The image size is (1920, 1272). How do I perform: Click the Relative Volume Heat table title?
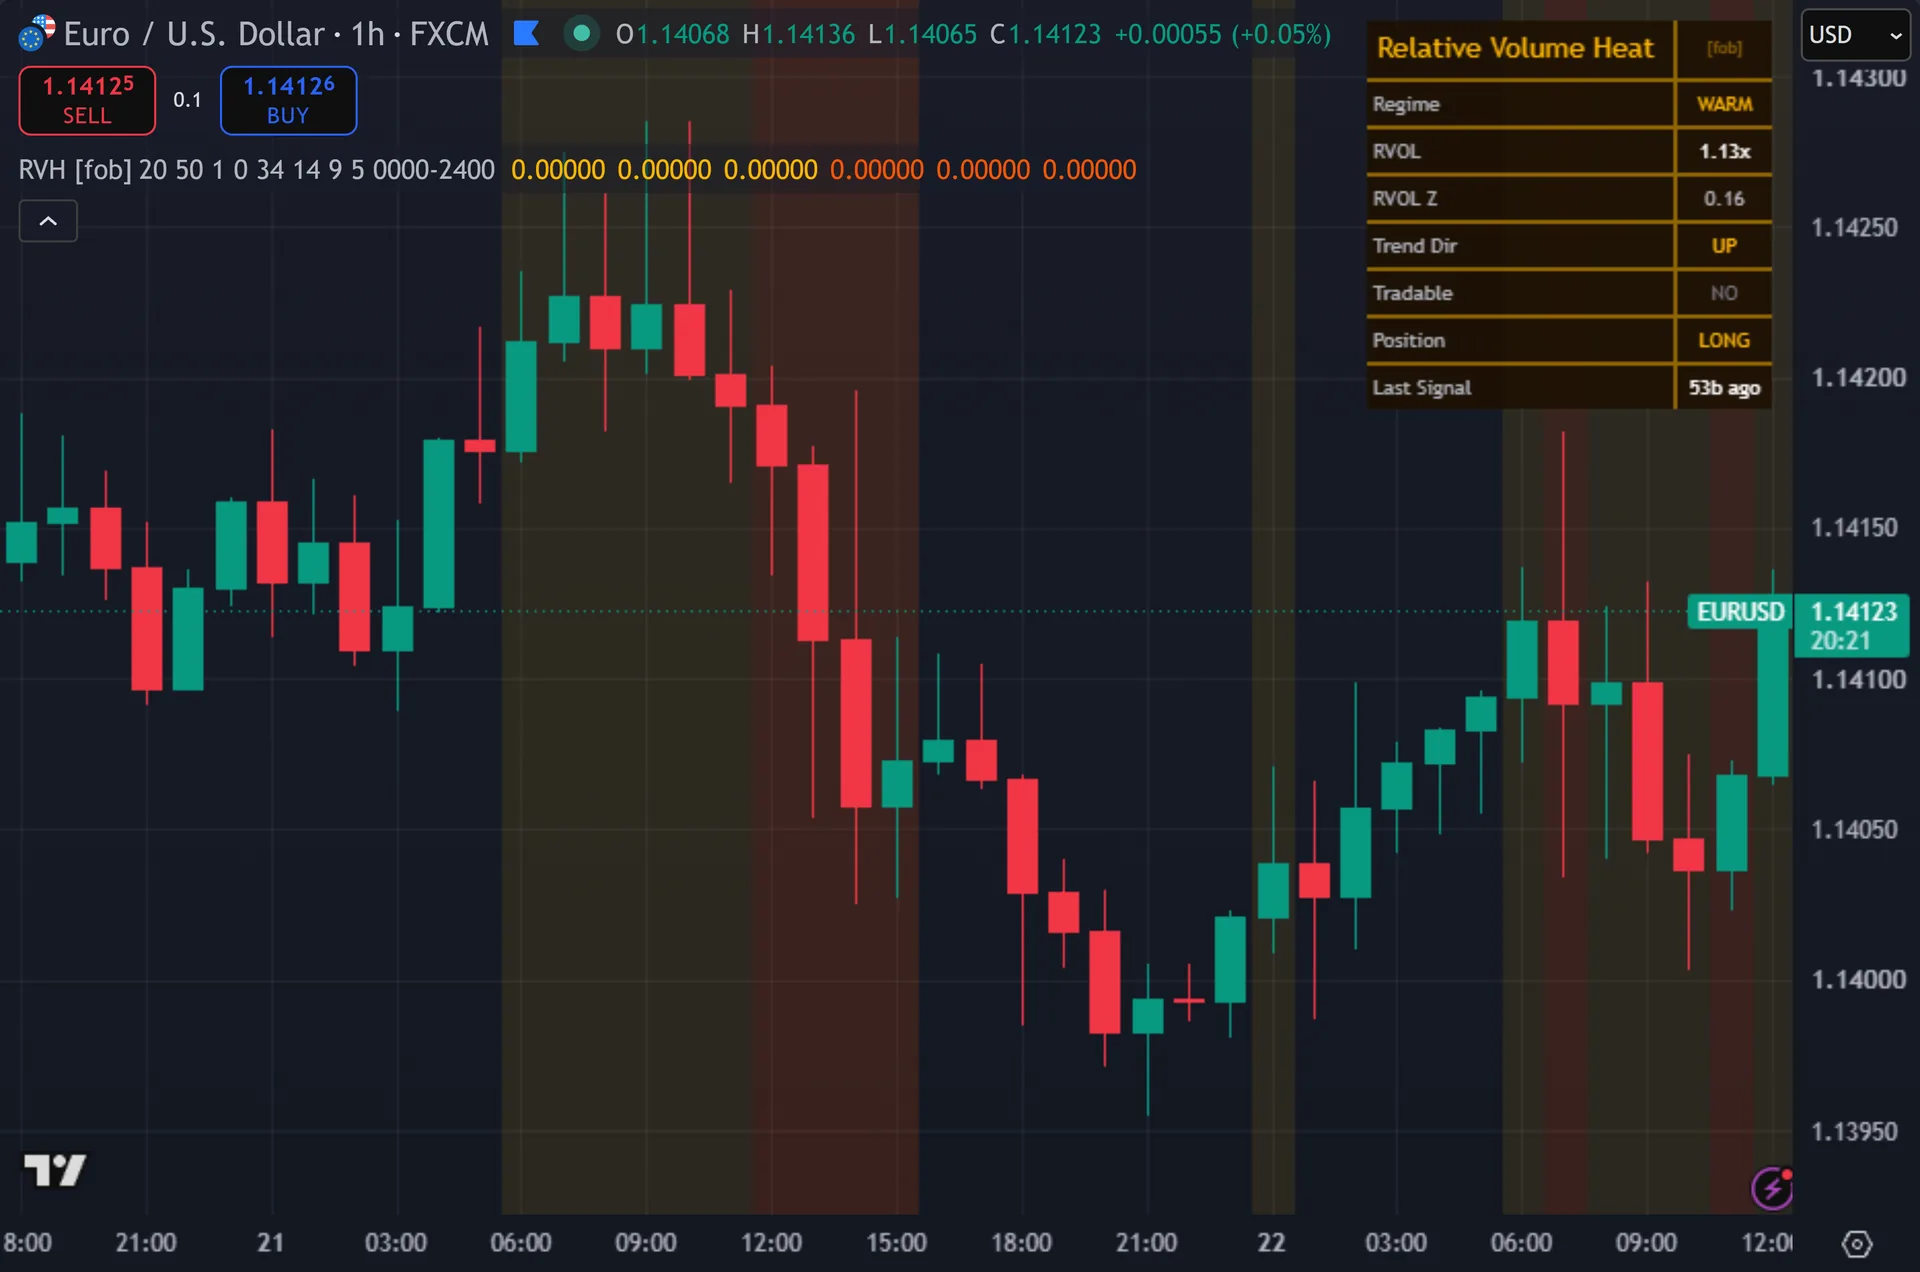click(x=1515, y=48)
